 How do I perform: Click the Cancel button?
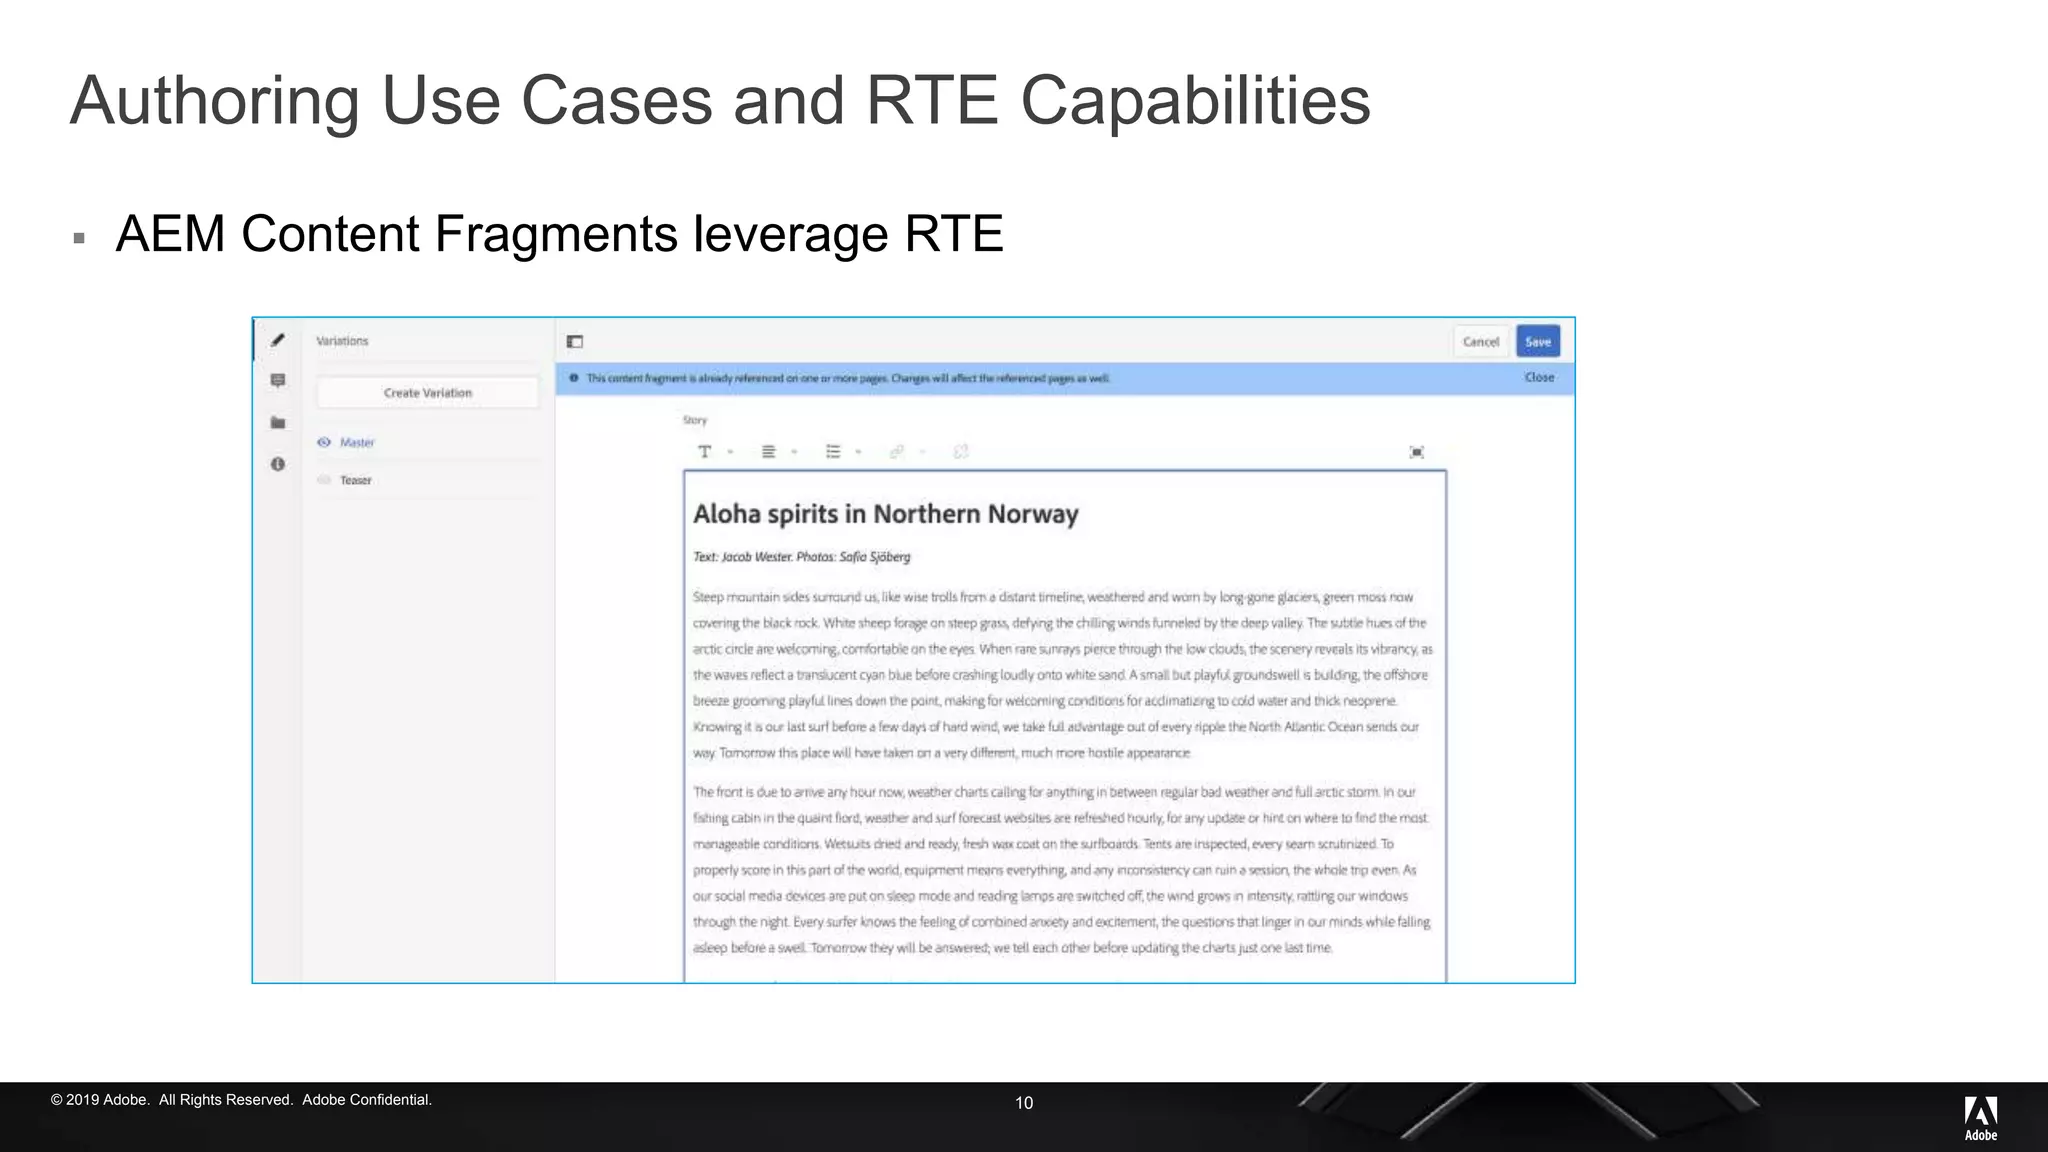(x=1480, y=342)
